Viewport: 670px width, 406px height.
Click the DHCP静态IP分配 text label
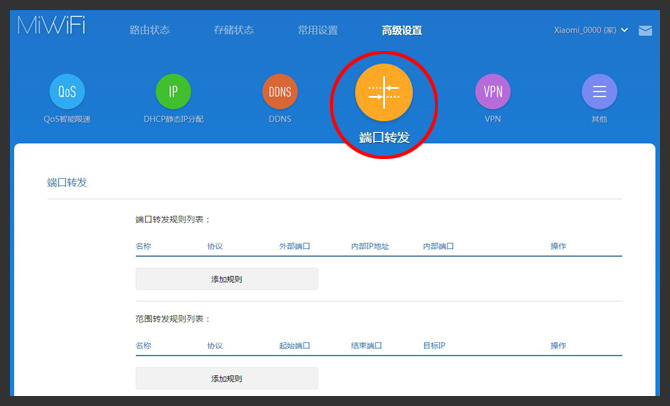[173, 118]
